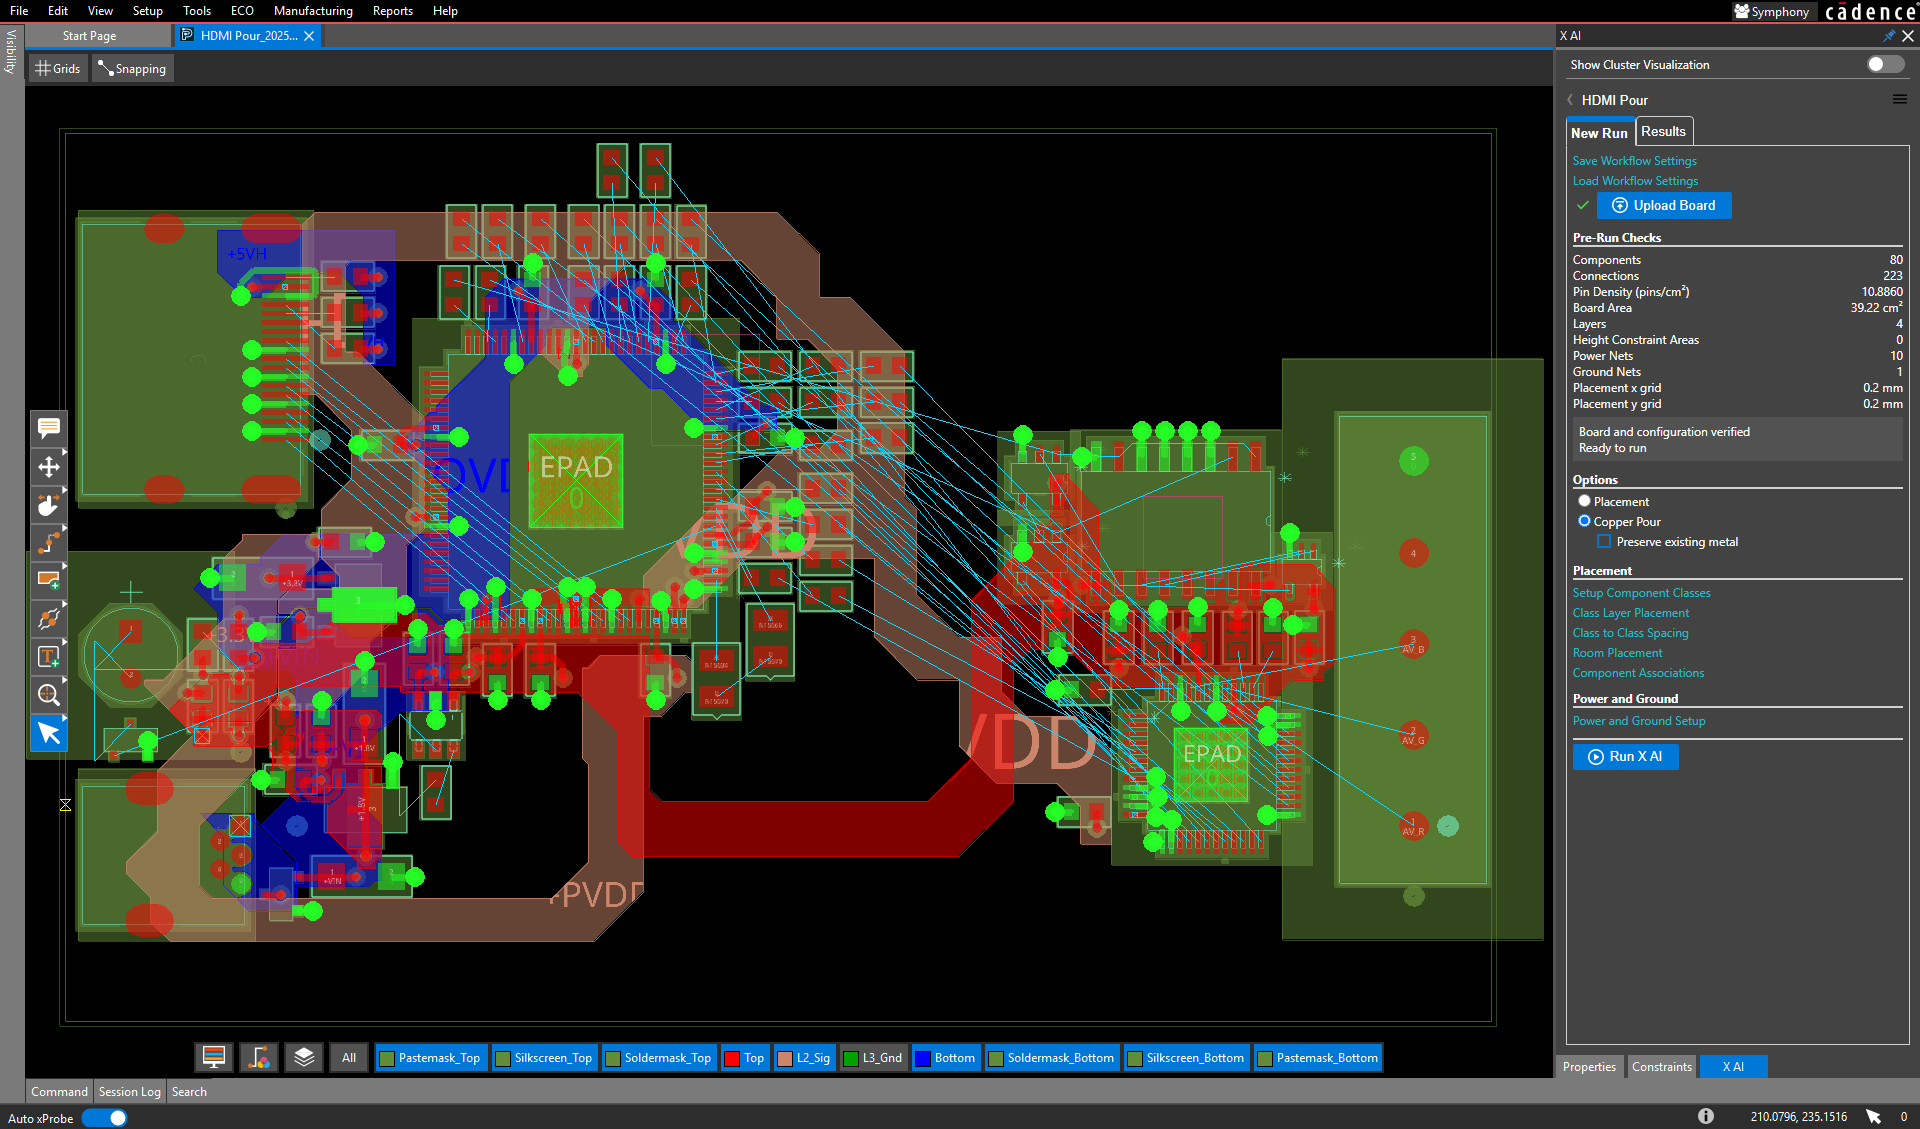
Task: Select the arrow selection tool
Action: [49, 733]
